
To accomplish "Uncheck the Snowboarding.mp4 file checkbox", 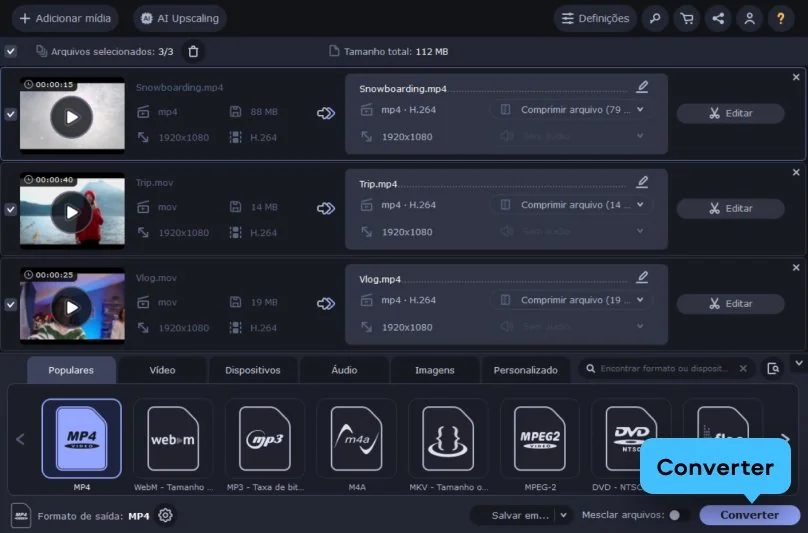I will point(10,114).
